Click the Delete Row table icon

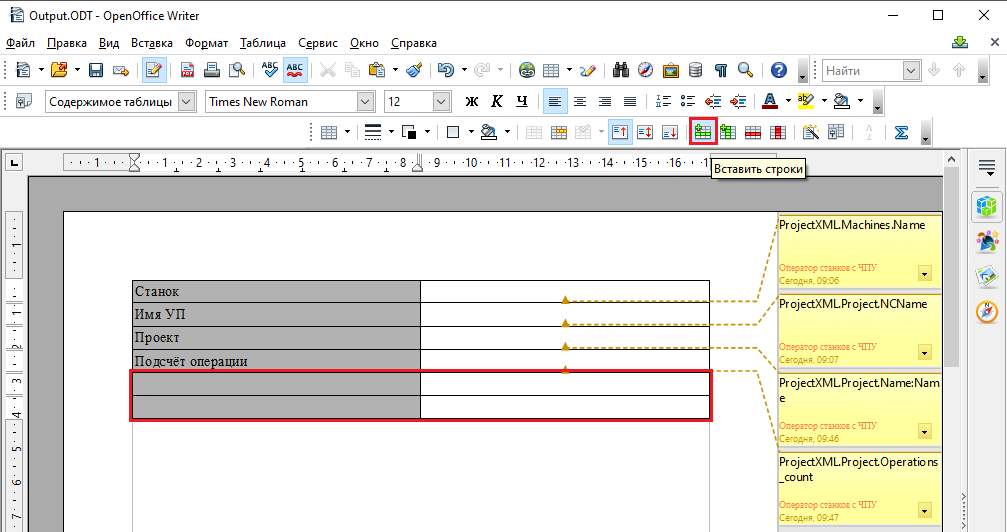click(x=752, y=132)
